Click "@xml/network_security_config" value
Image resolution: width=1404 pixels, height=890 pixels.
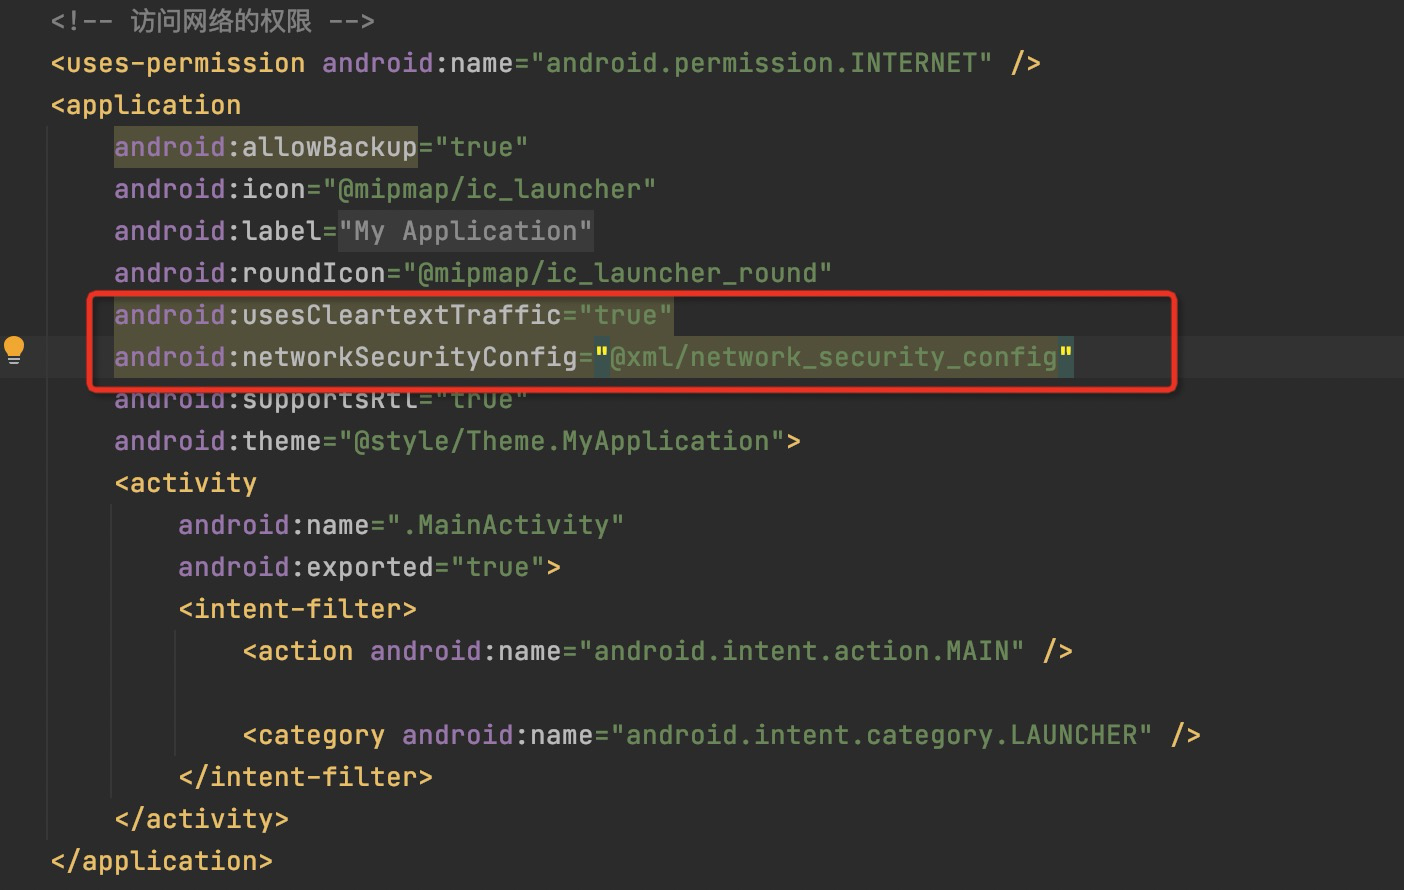coord(833,357)
